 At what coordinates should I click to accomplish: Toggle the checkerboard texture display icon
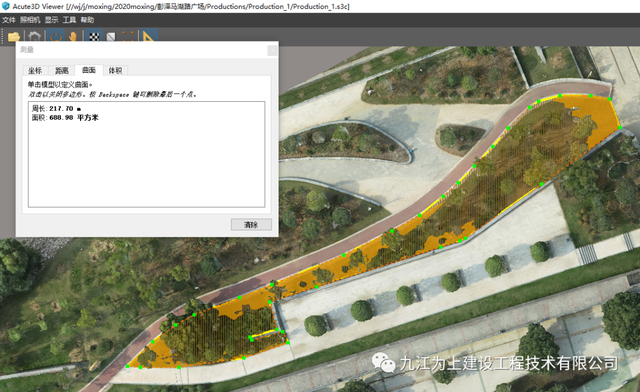(94, 37)
